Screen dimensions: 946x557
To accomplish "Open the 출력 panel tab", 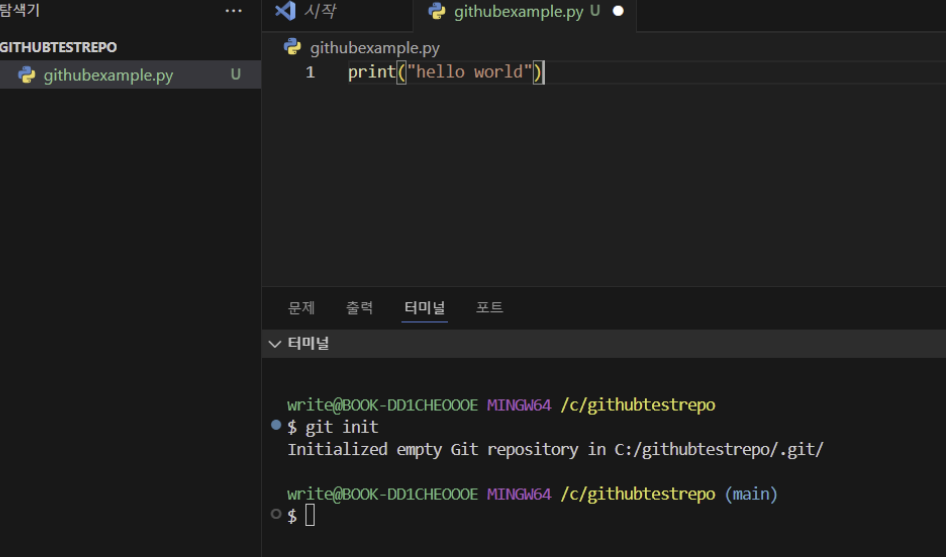I will (360, 308).
